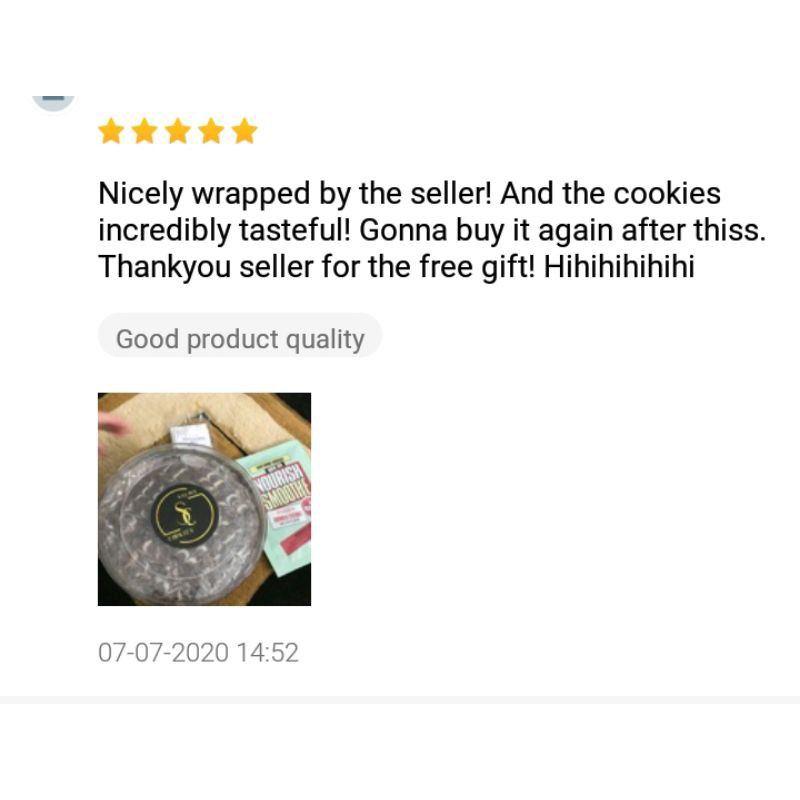The width and height of the screenshot is (800, 800).
Task: Click the 'incredibly tasteful!' review line
Action: pos(224,230)
